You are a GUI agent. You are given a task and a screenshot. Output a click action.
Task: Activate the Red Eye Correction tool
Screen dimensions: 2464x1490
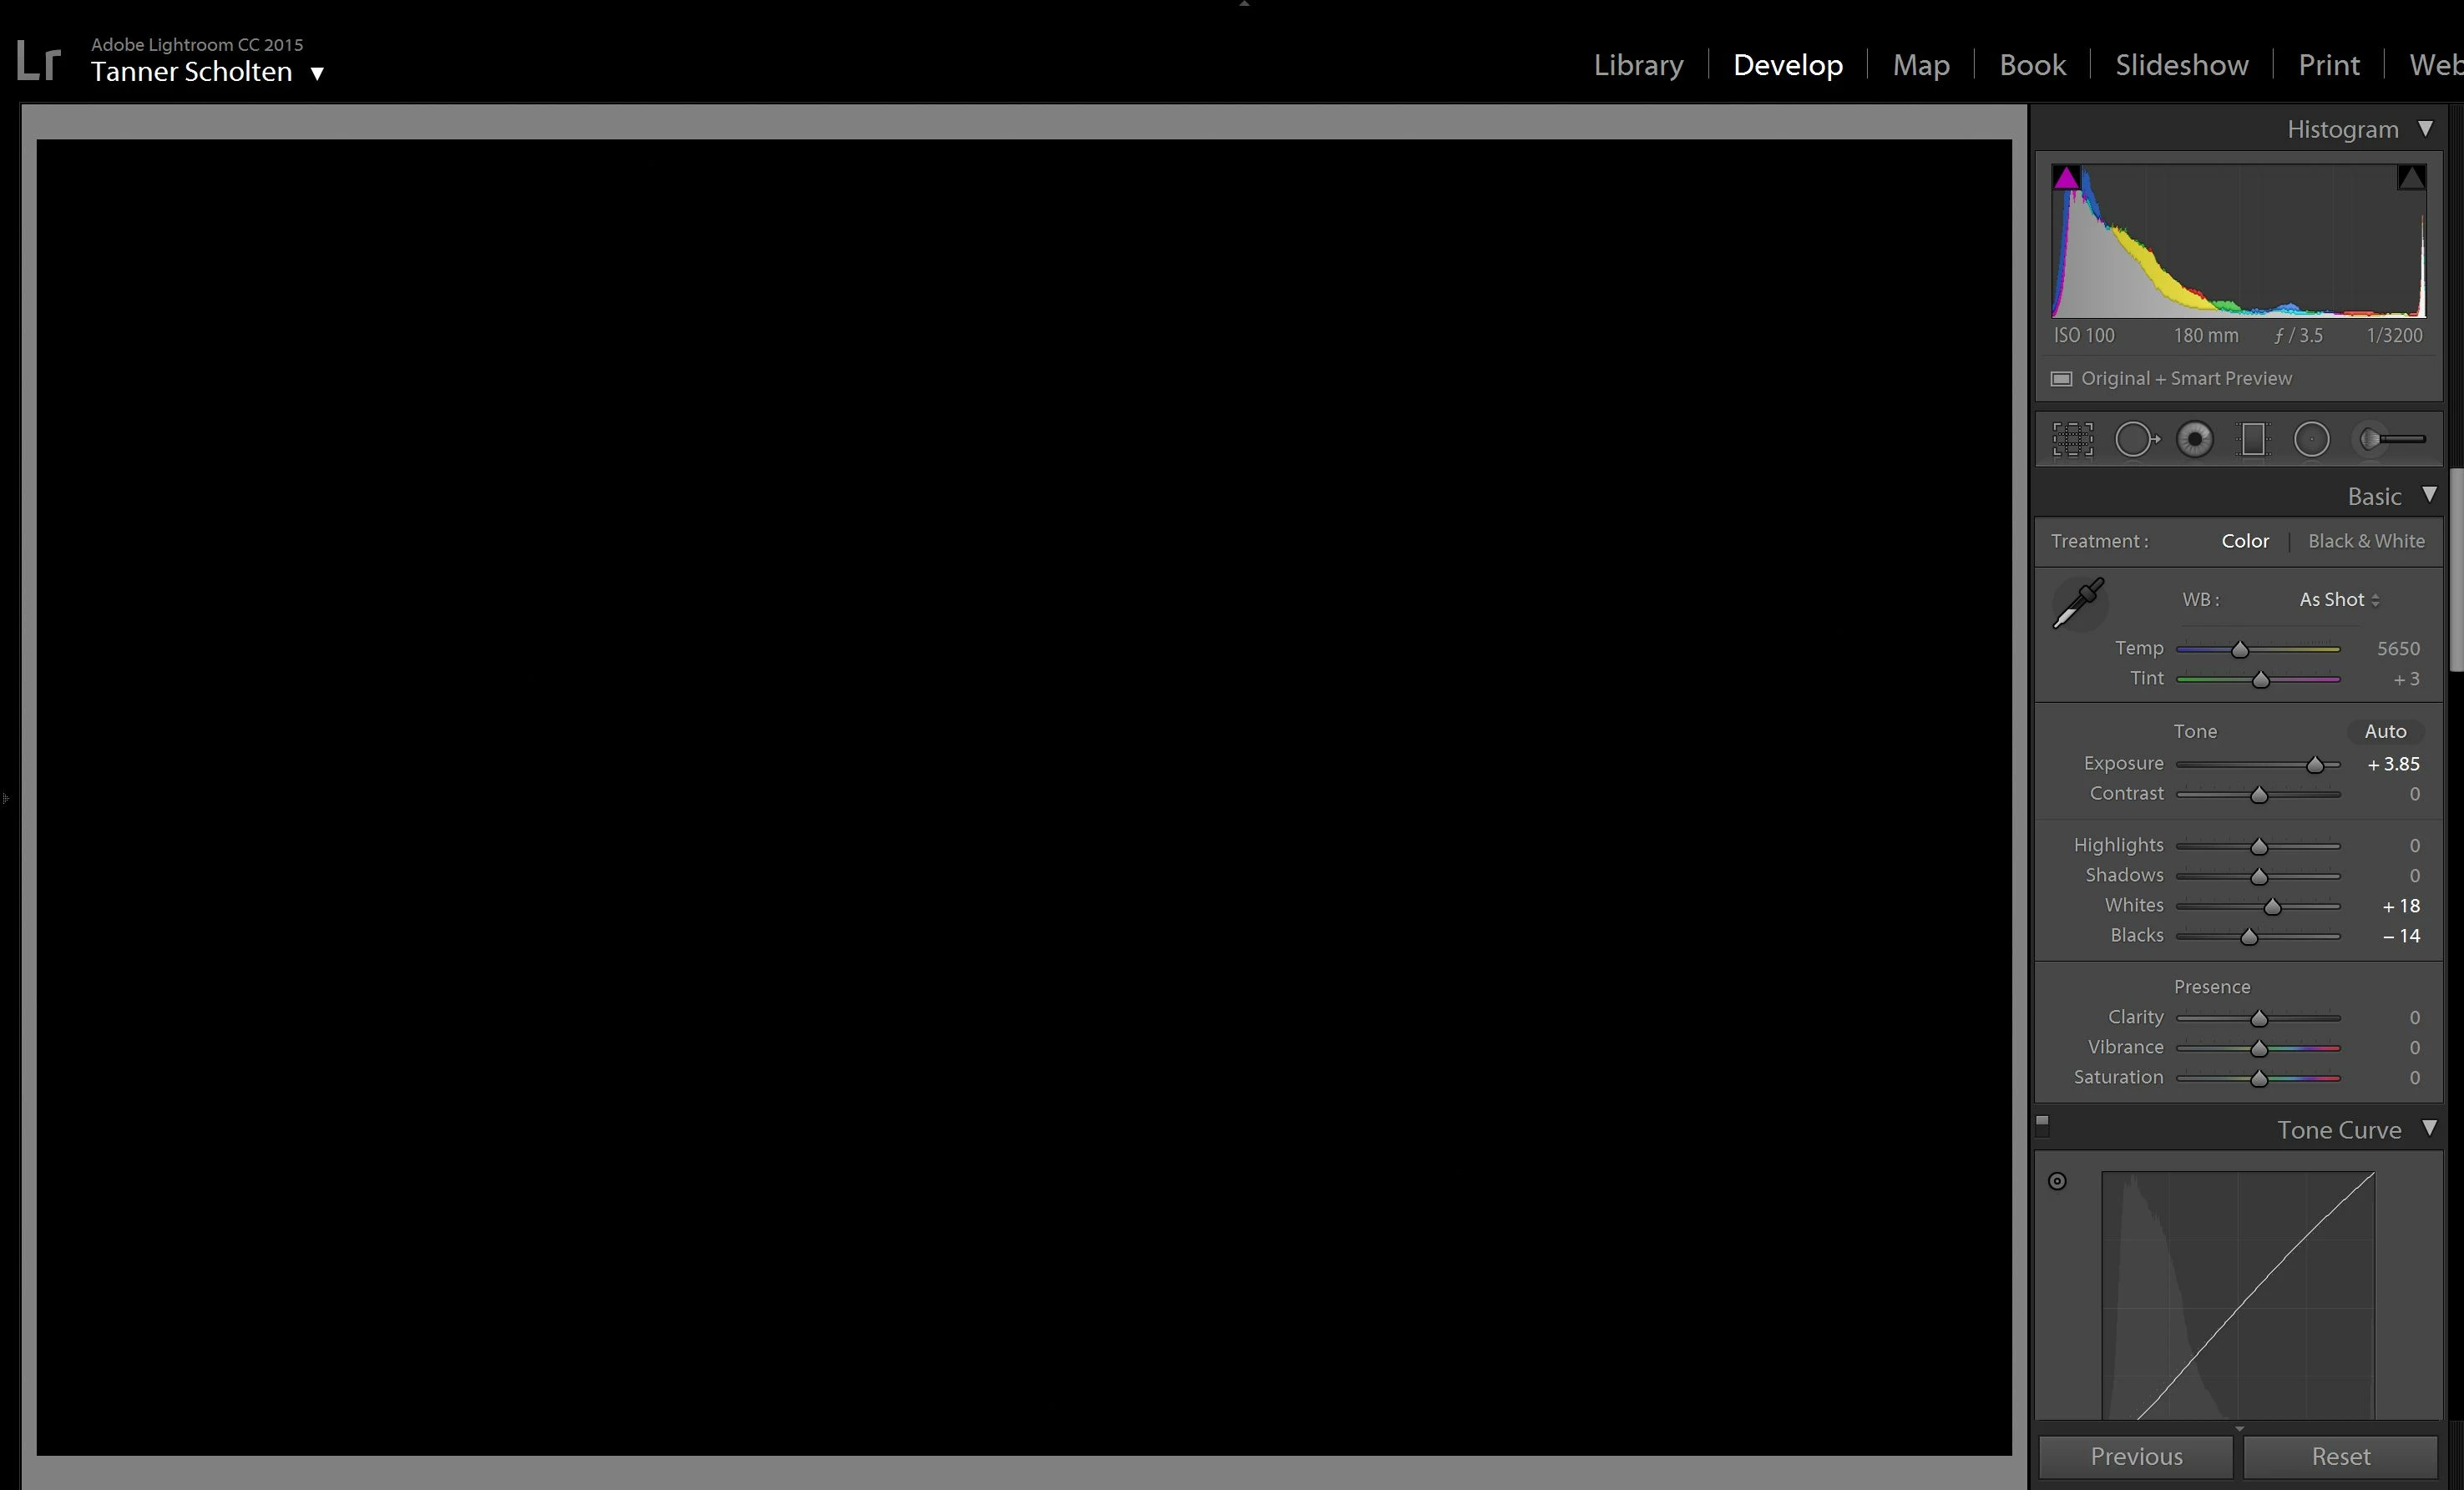tap(2194, 440)
